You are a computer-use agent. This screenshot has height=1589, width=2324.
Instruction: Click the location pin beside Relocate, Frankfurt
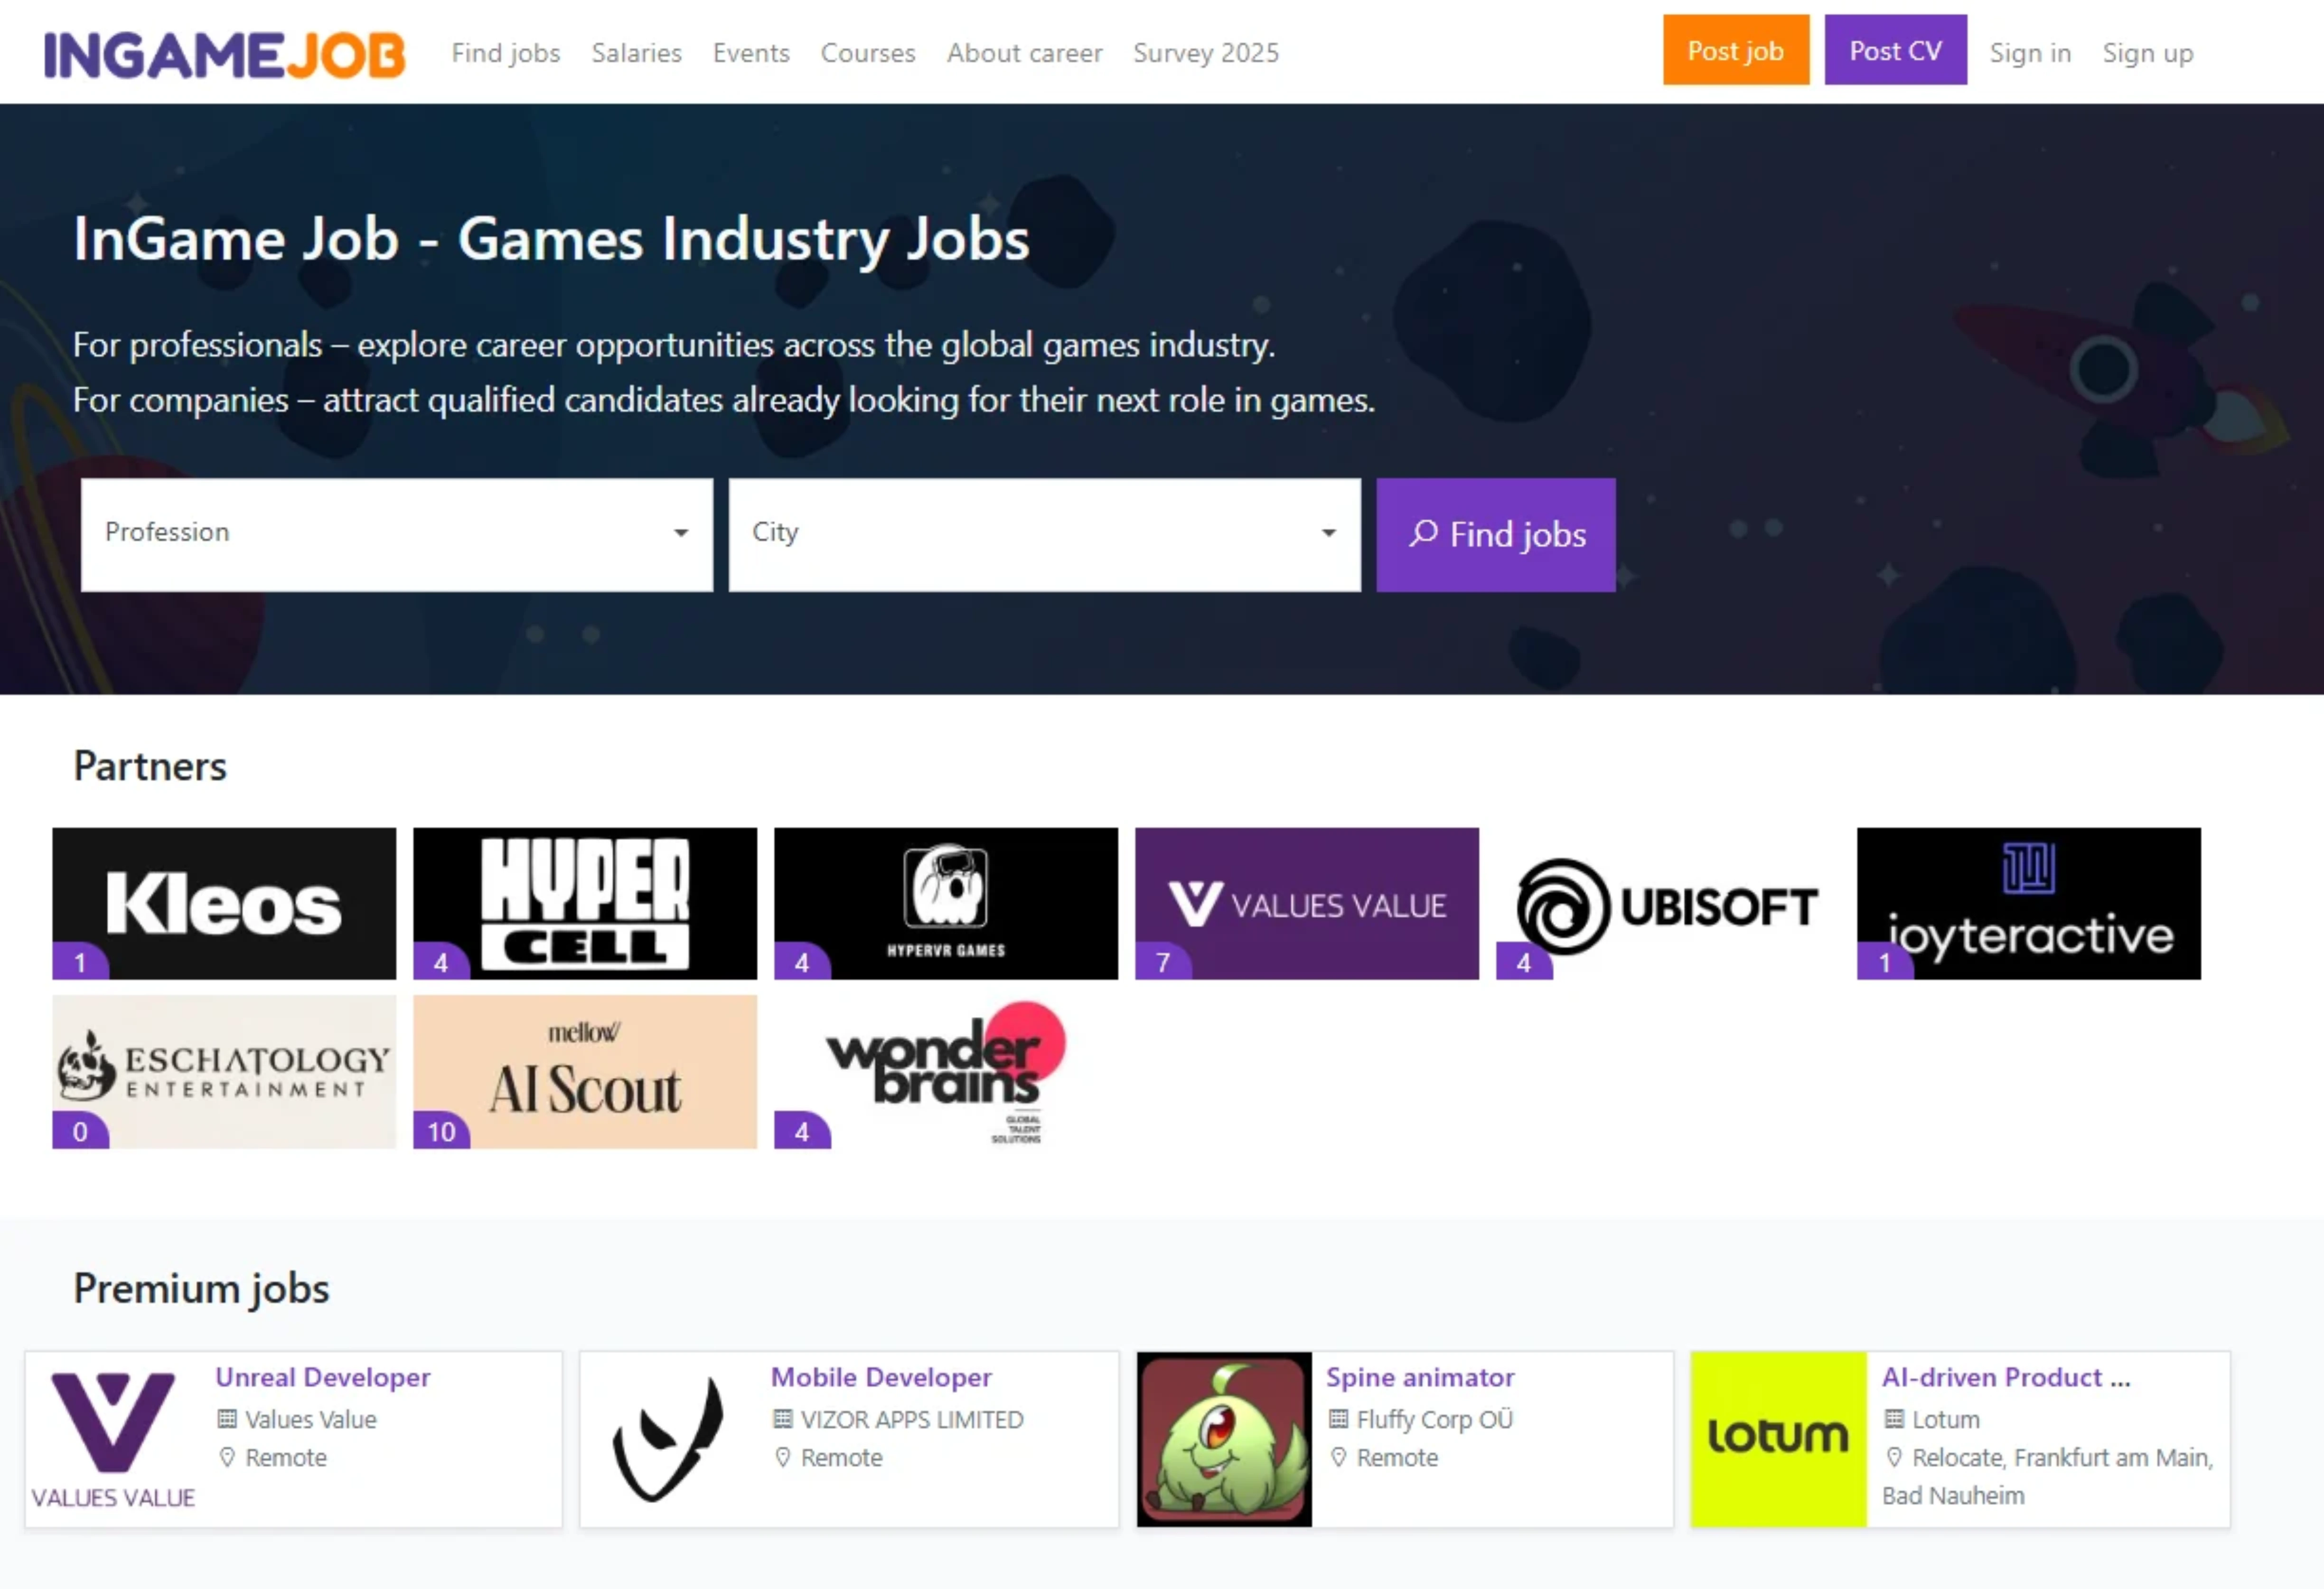tap(1894, 1457)
